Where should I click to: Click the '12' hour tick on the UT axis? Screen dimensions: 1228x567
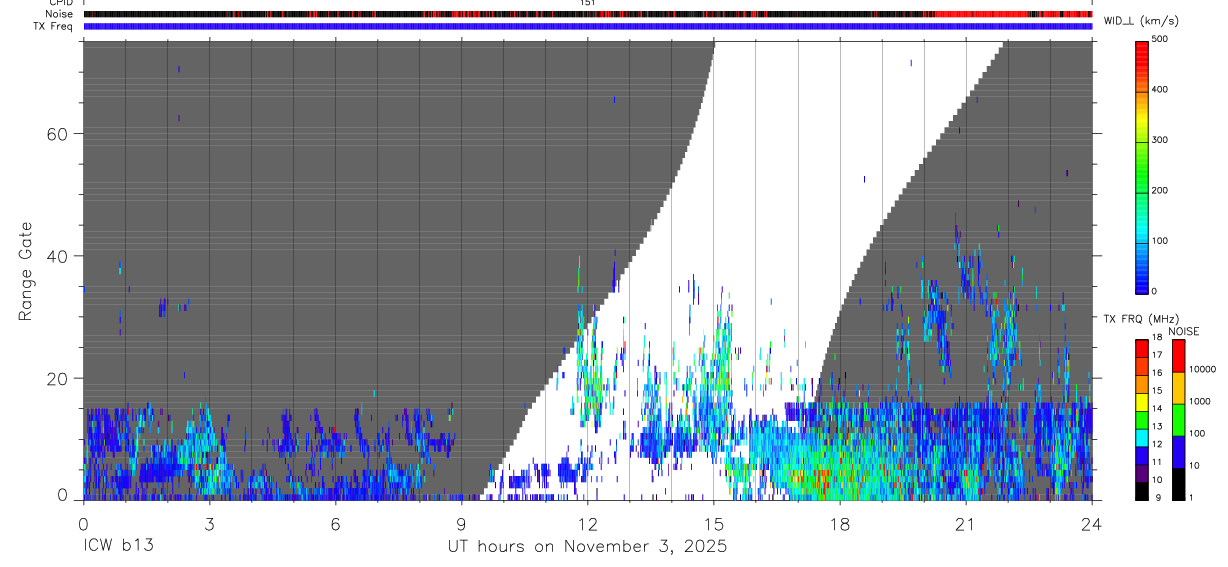(x=587, y=524)
